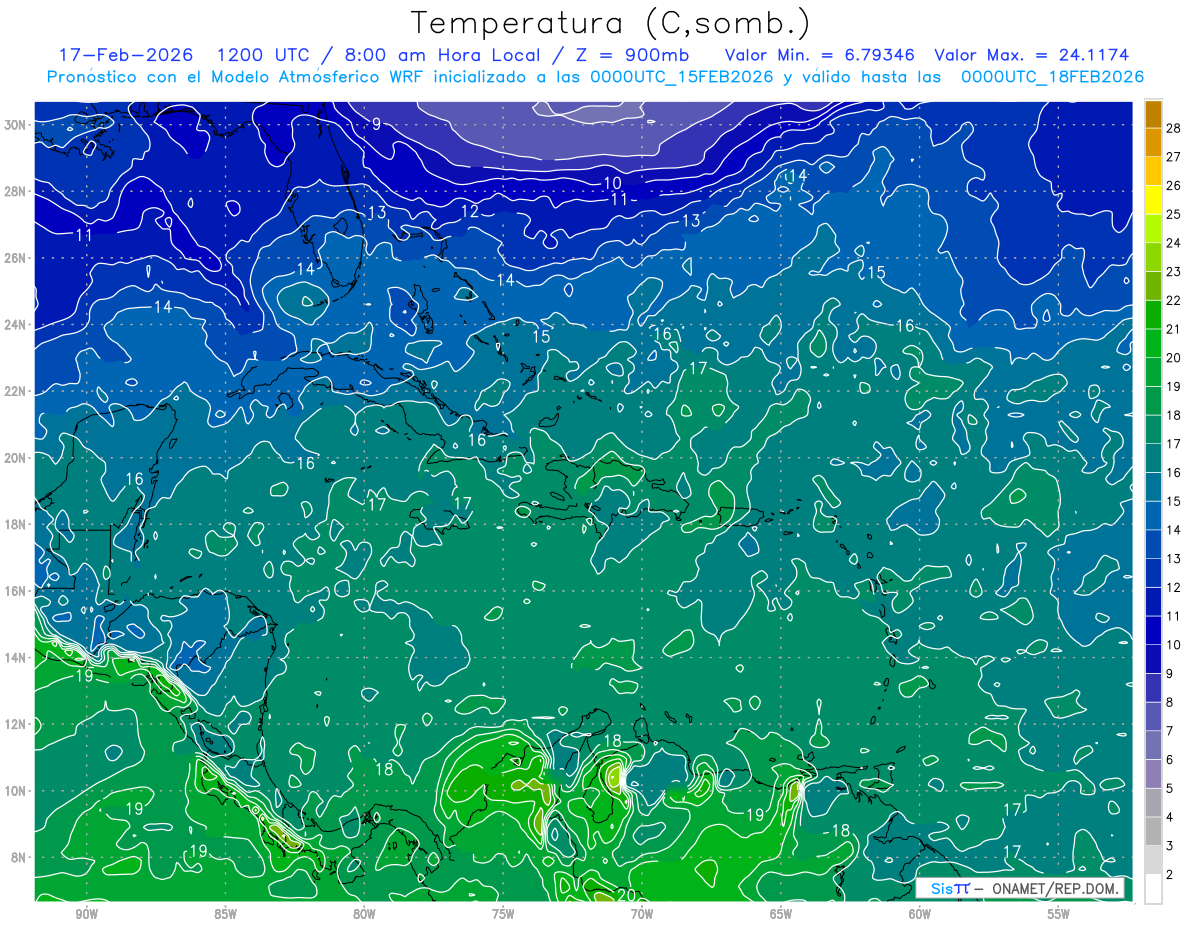Click the colorbar scale label '8'
This screenshot has height=927, width=1200.
tap(1170, 702)
